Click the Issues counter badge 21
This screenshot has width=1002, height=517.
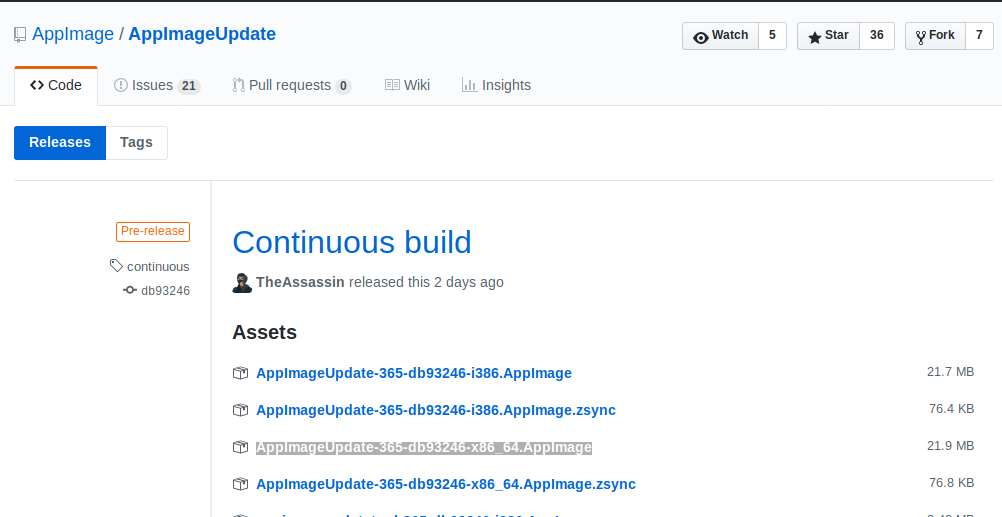coord(189,86)
